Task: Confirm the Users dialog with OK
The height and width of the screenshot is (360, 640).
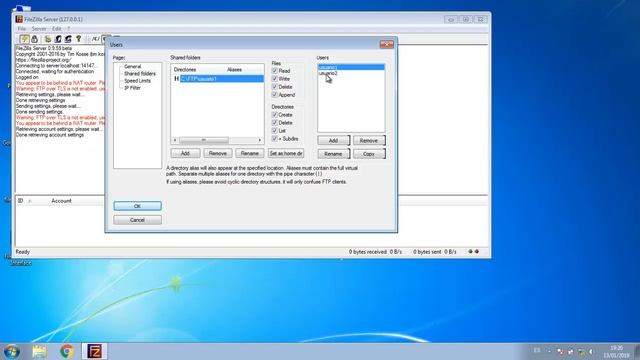Action: point(137,206)
